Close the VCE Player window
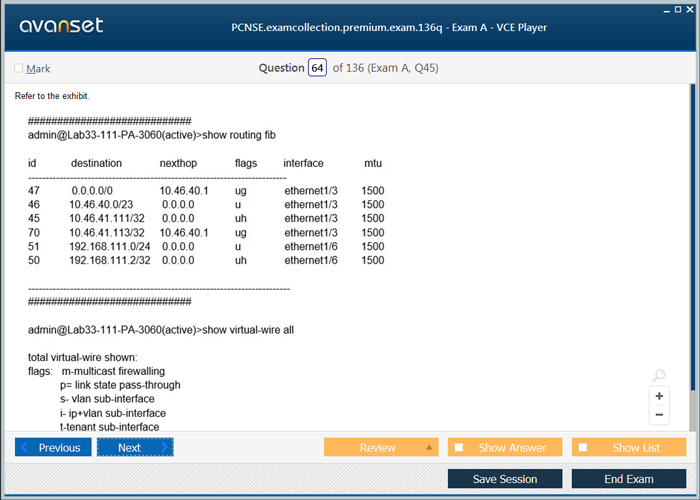 690,8
